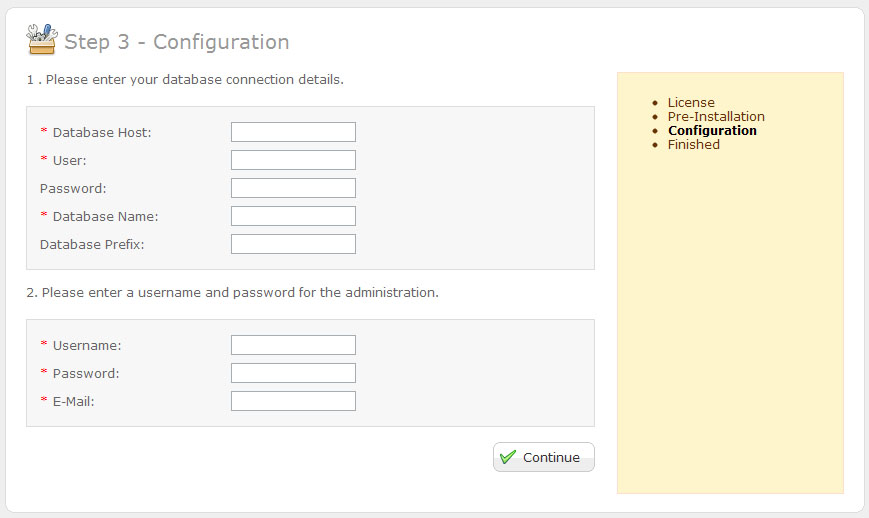This screenshot has width=869, height=518.
Task: Click the Database Name label
Action: pyautogui.click(x=105, y=216)
